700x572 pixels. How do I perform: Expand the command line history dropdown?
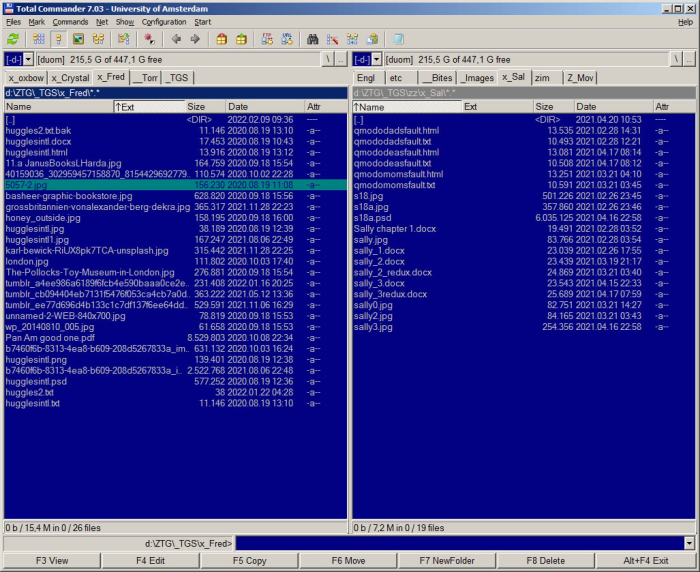[689, 543]
